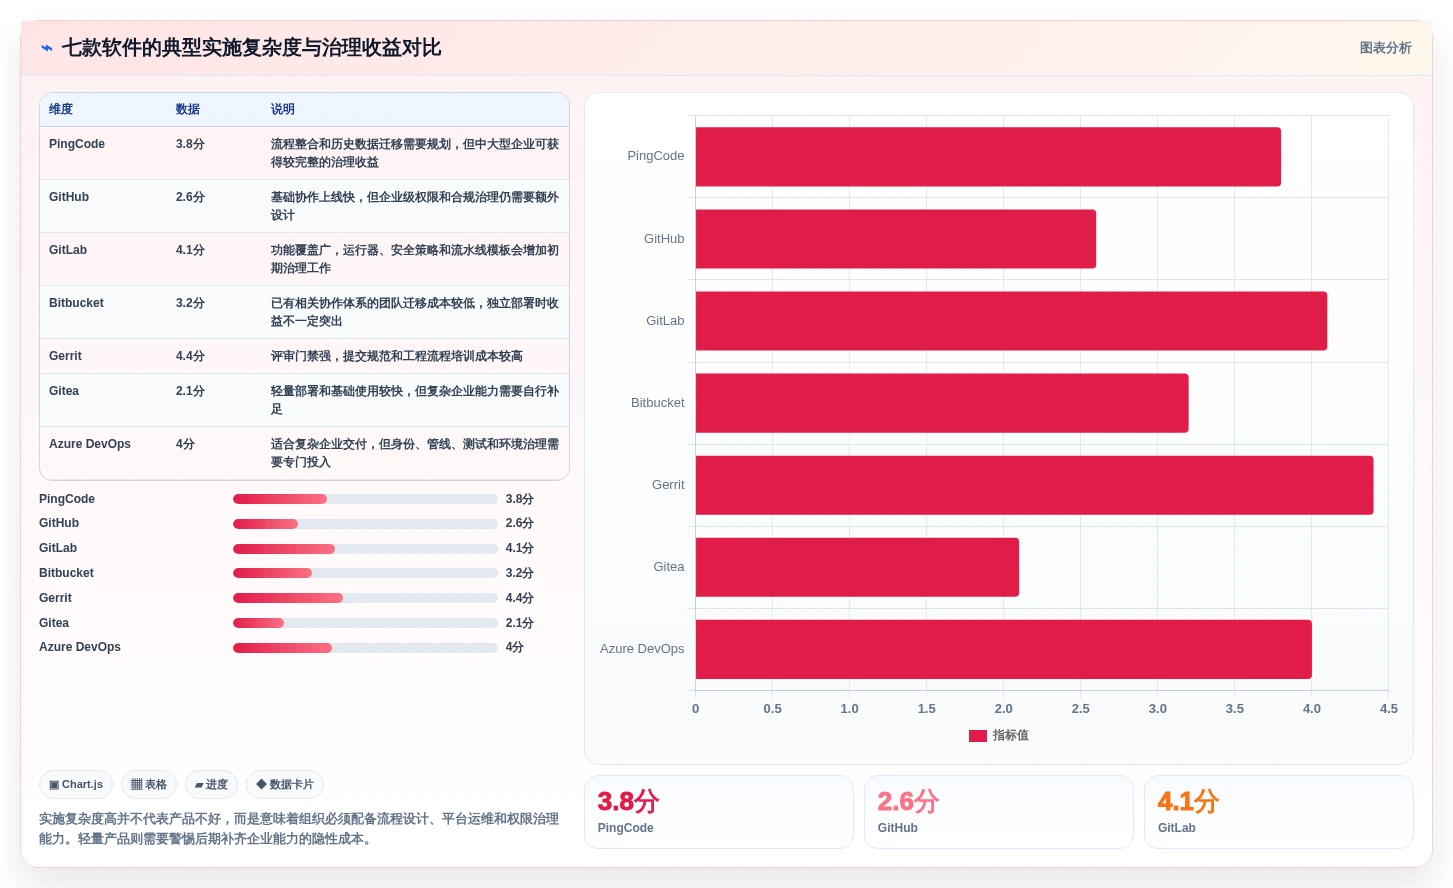Click the PingCode progress bar
Screen dimensions: 1453x888
tap(365, 499)
